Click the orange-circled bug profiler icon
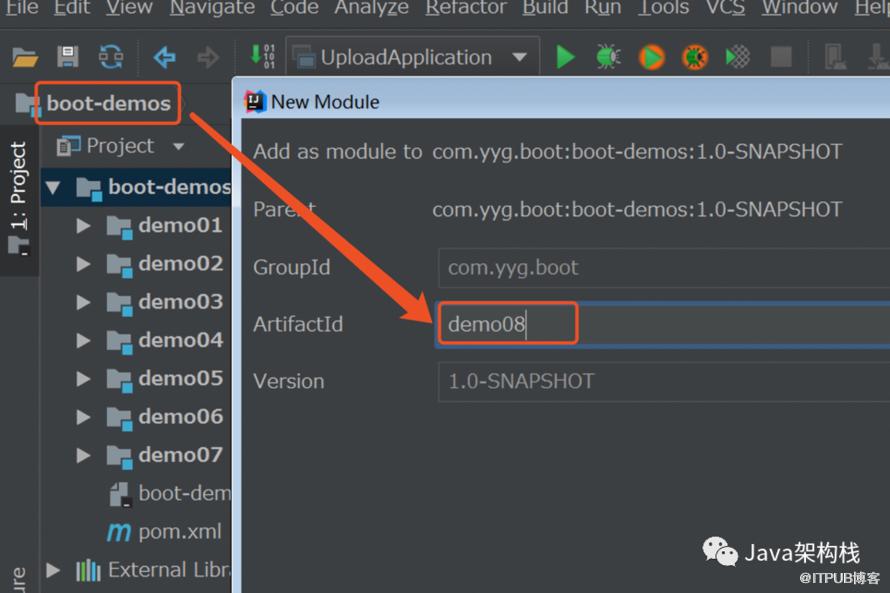The height and width of the screenshot is (593, 890). (695, 57)
